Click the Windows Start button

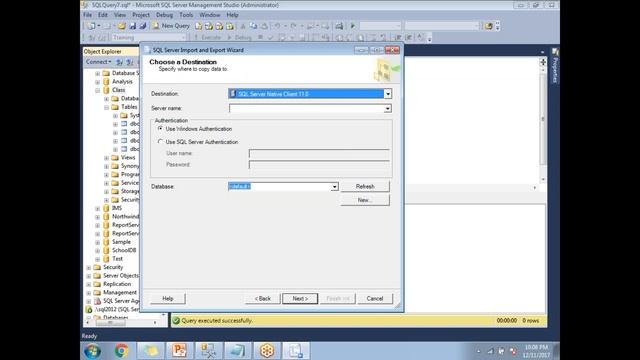(93, 351)
